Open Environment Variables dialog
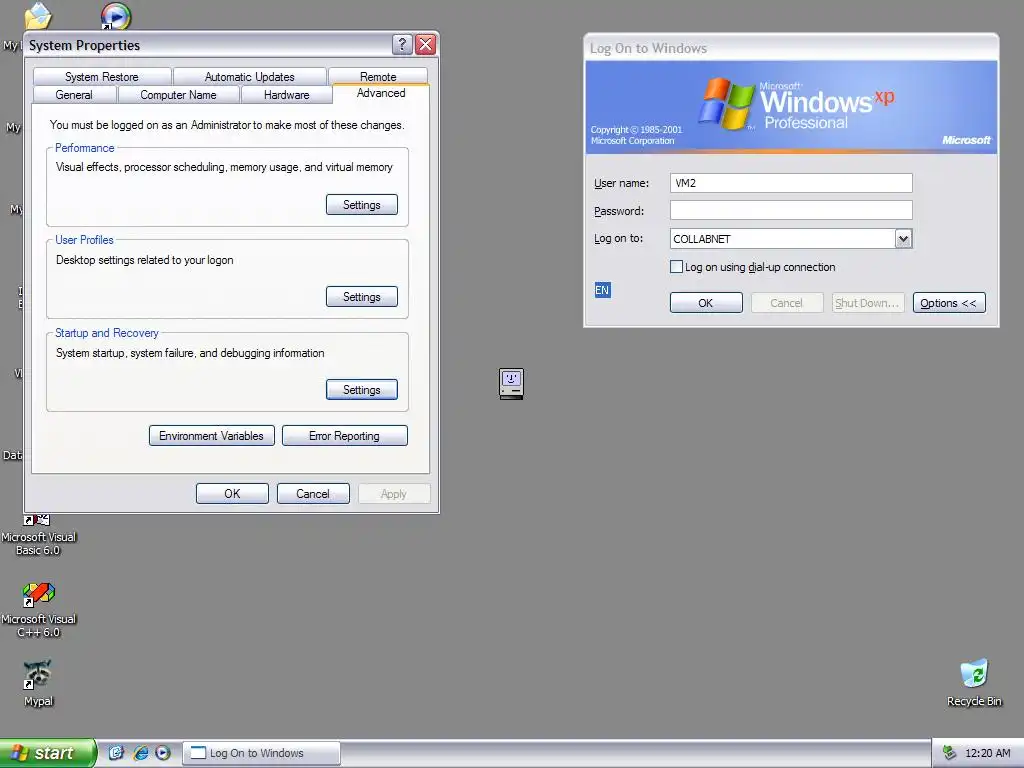This screenshot has width=1024, height=768. 212,436
